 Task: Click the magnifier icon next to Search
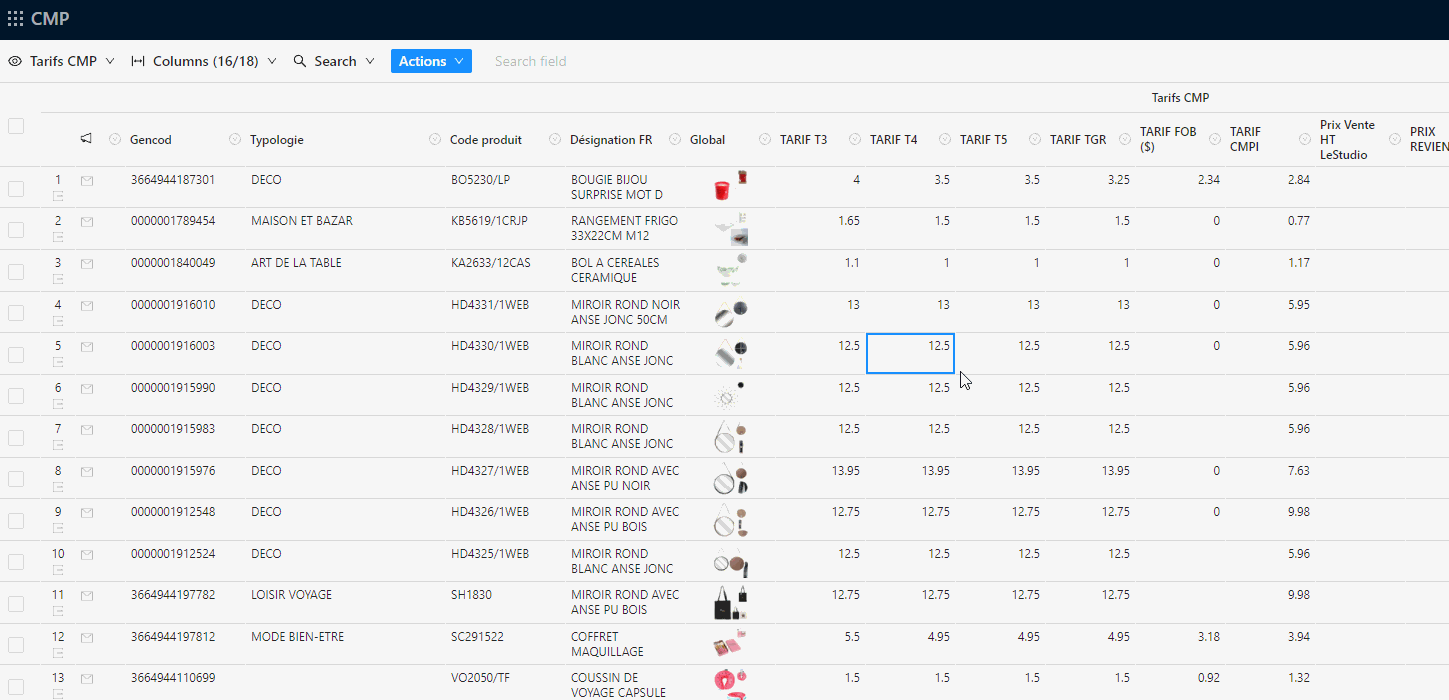[x=300, y=61]
